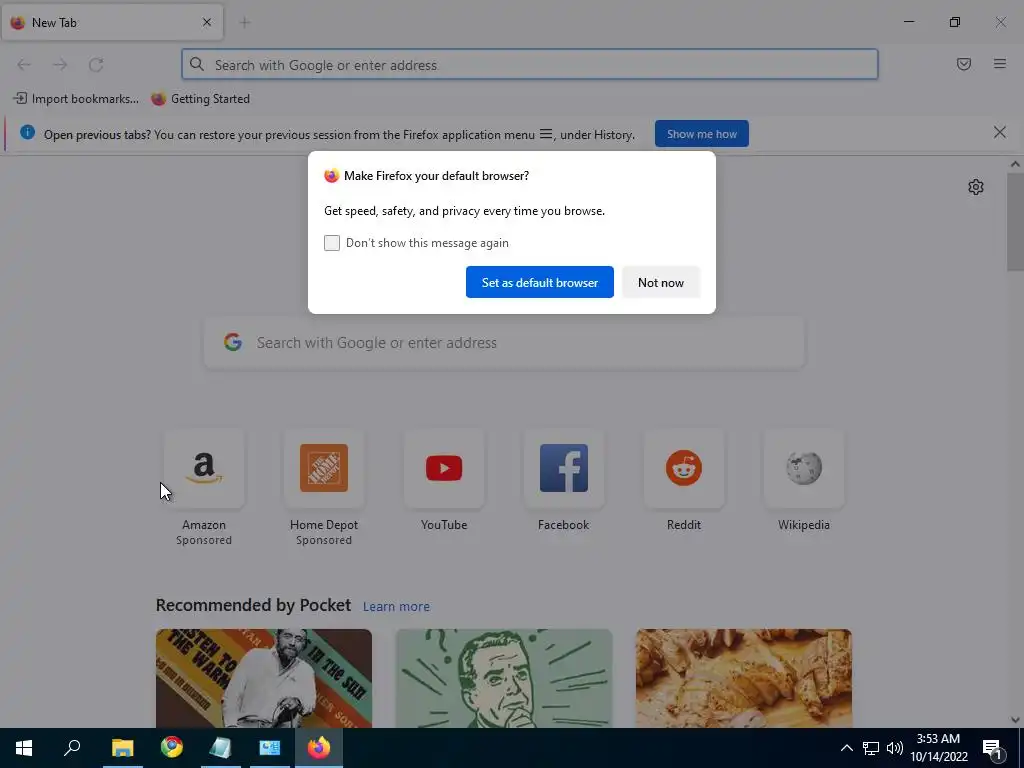This screenshot has height=768, width=1024.
Task: Open Getting Started bookmark
Action: pyautogui.click(x=200, y=99)
